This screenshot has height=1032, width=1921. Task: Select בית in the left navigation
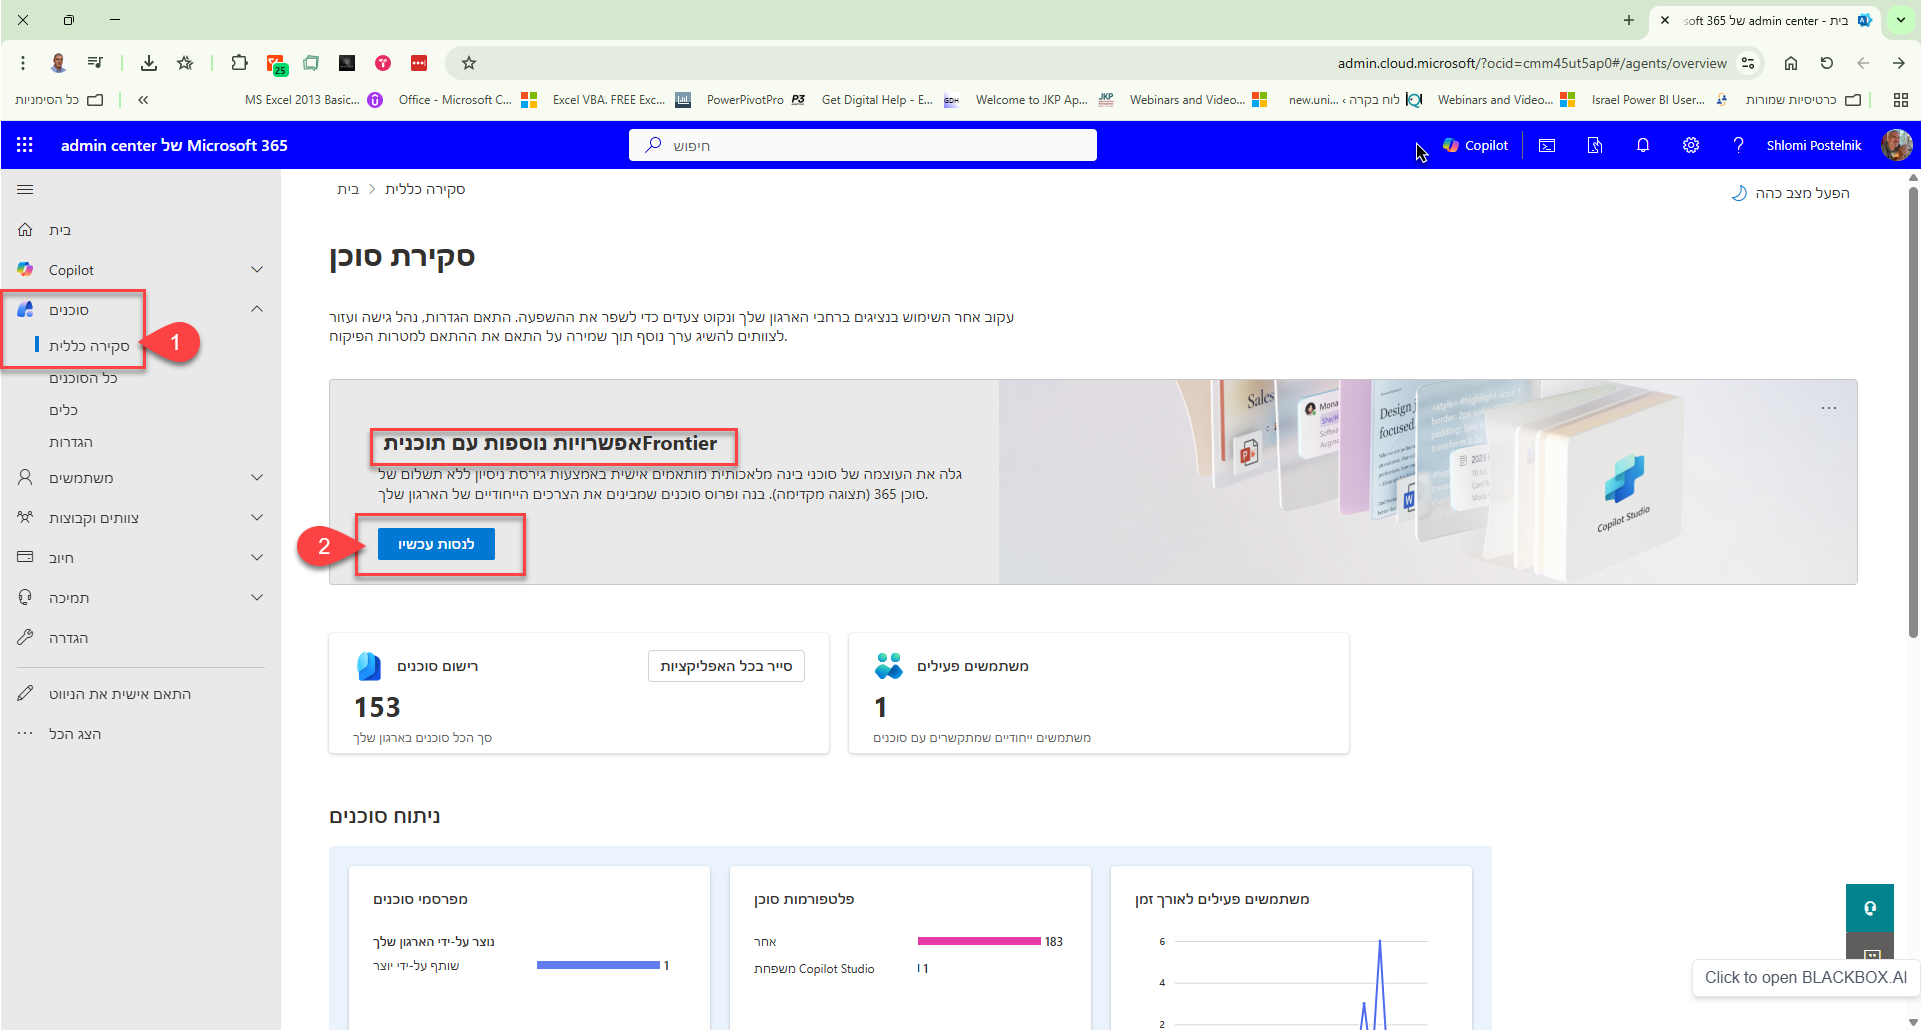[x=60, y=230]
